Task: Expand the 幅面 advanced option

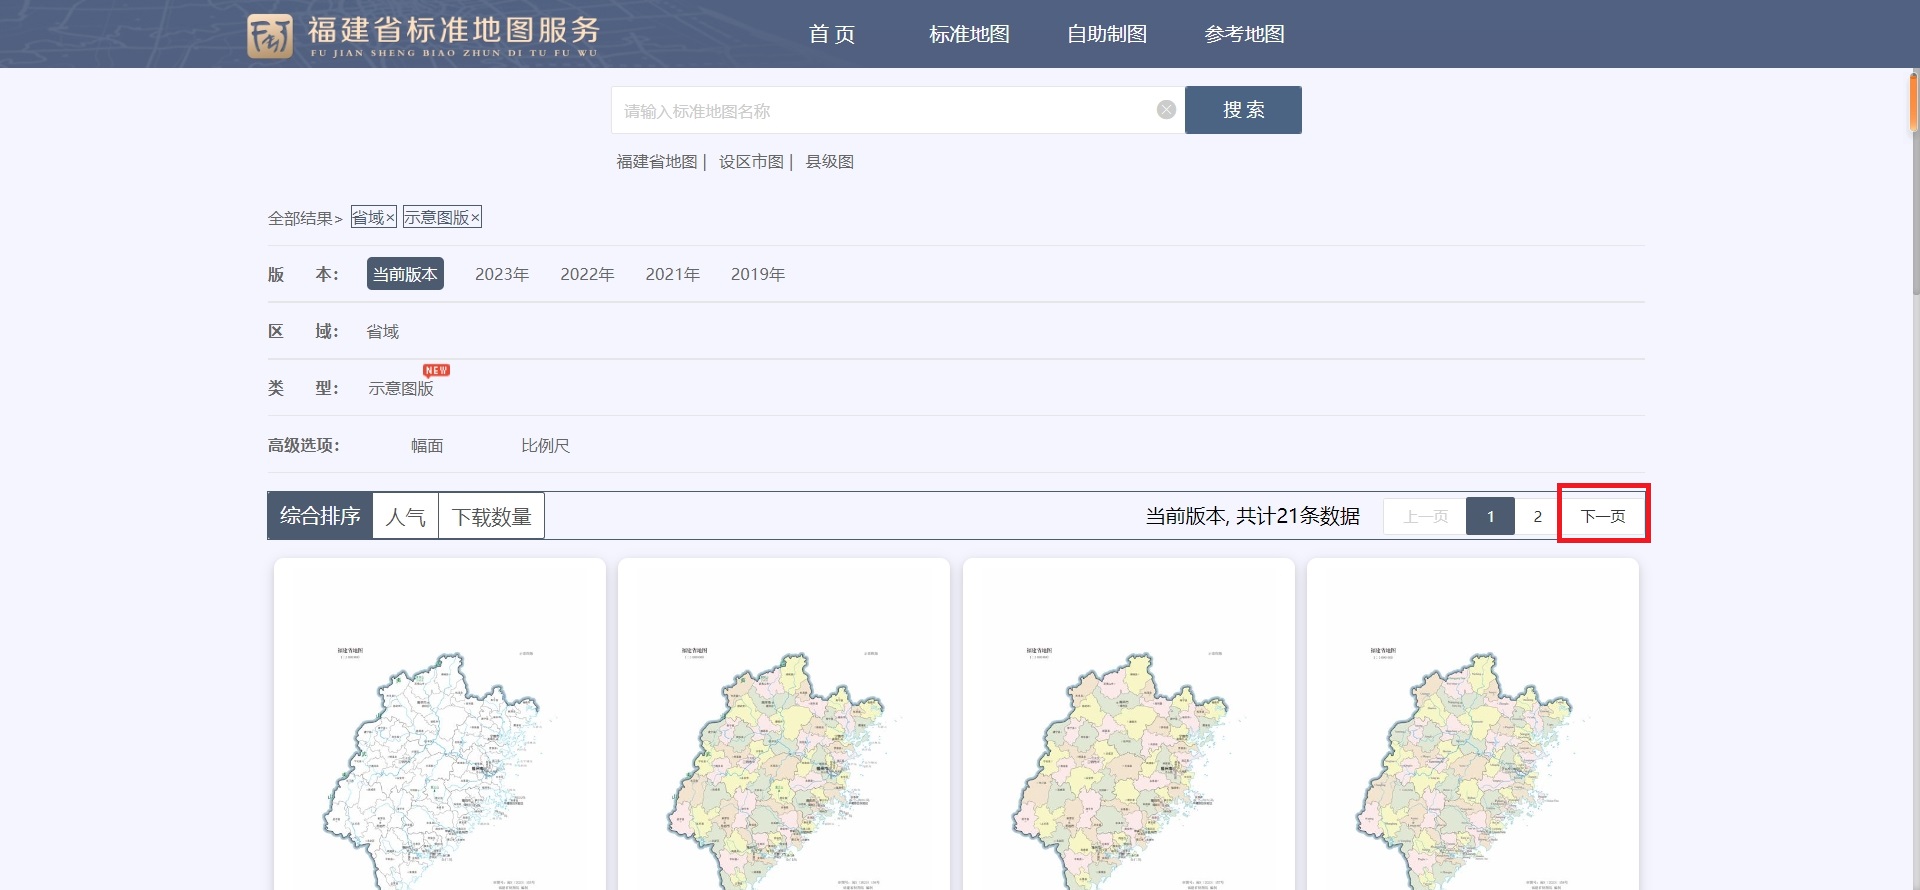Action: pyautogui.click(x=427, y=446)
